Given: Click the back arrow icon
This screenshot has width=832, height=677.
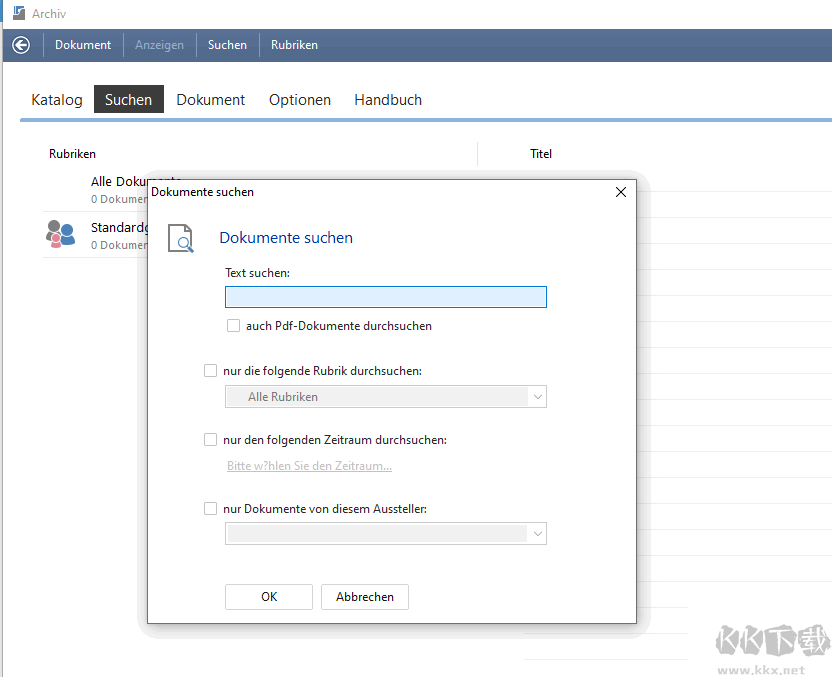Looking at the screenshot, I should tap(21, 45).
